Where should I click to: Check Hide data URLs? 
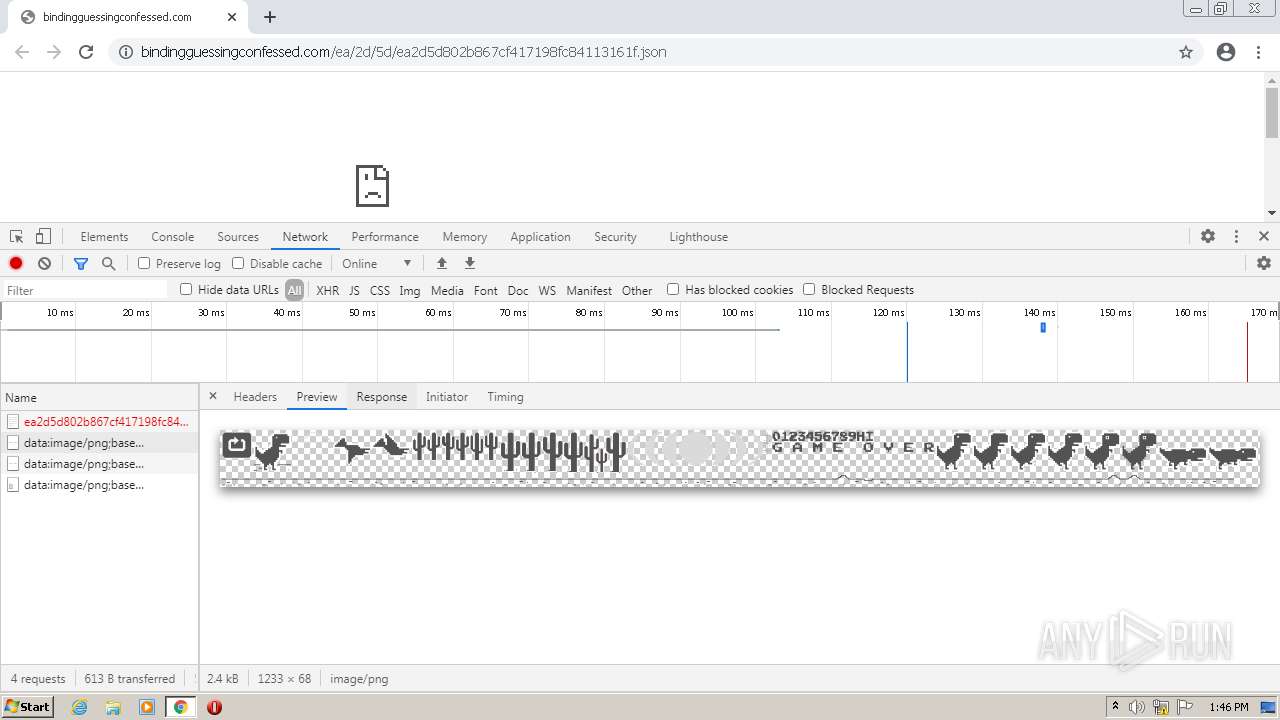click(x=186, y=289)
